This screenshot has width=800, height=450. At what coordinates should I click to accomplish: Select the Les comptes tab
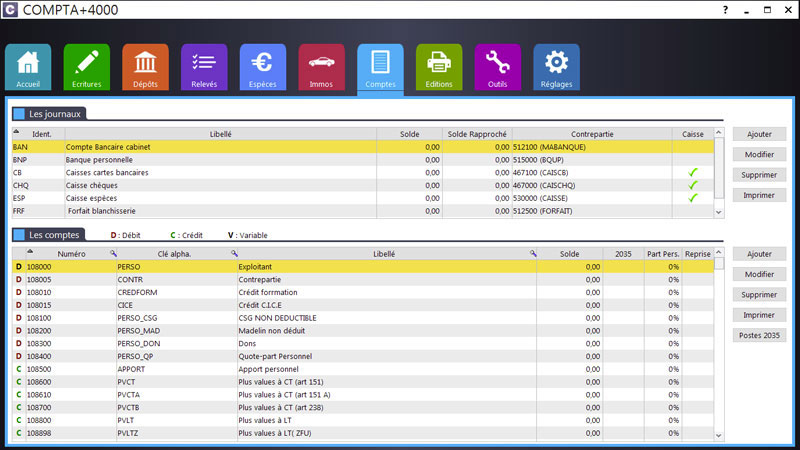tap(48, 235)
